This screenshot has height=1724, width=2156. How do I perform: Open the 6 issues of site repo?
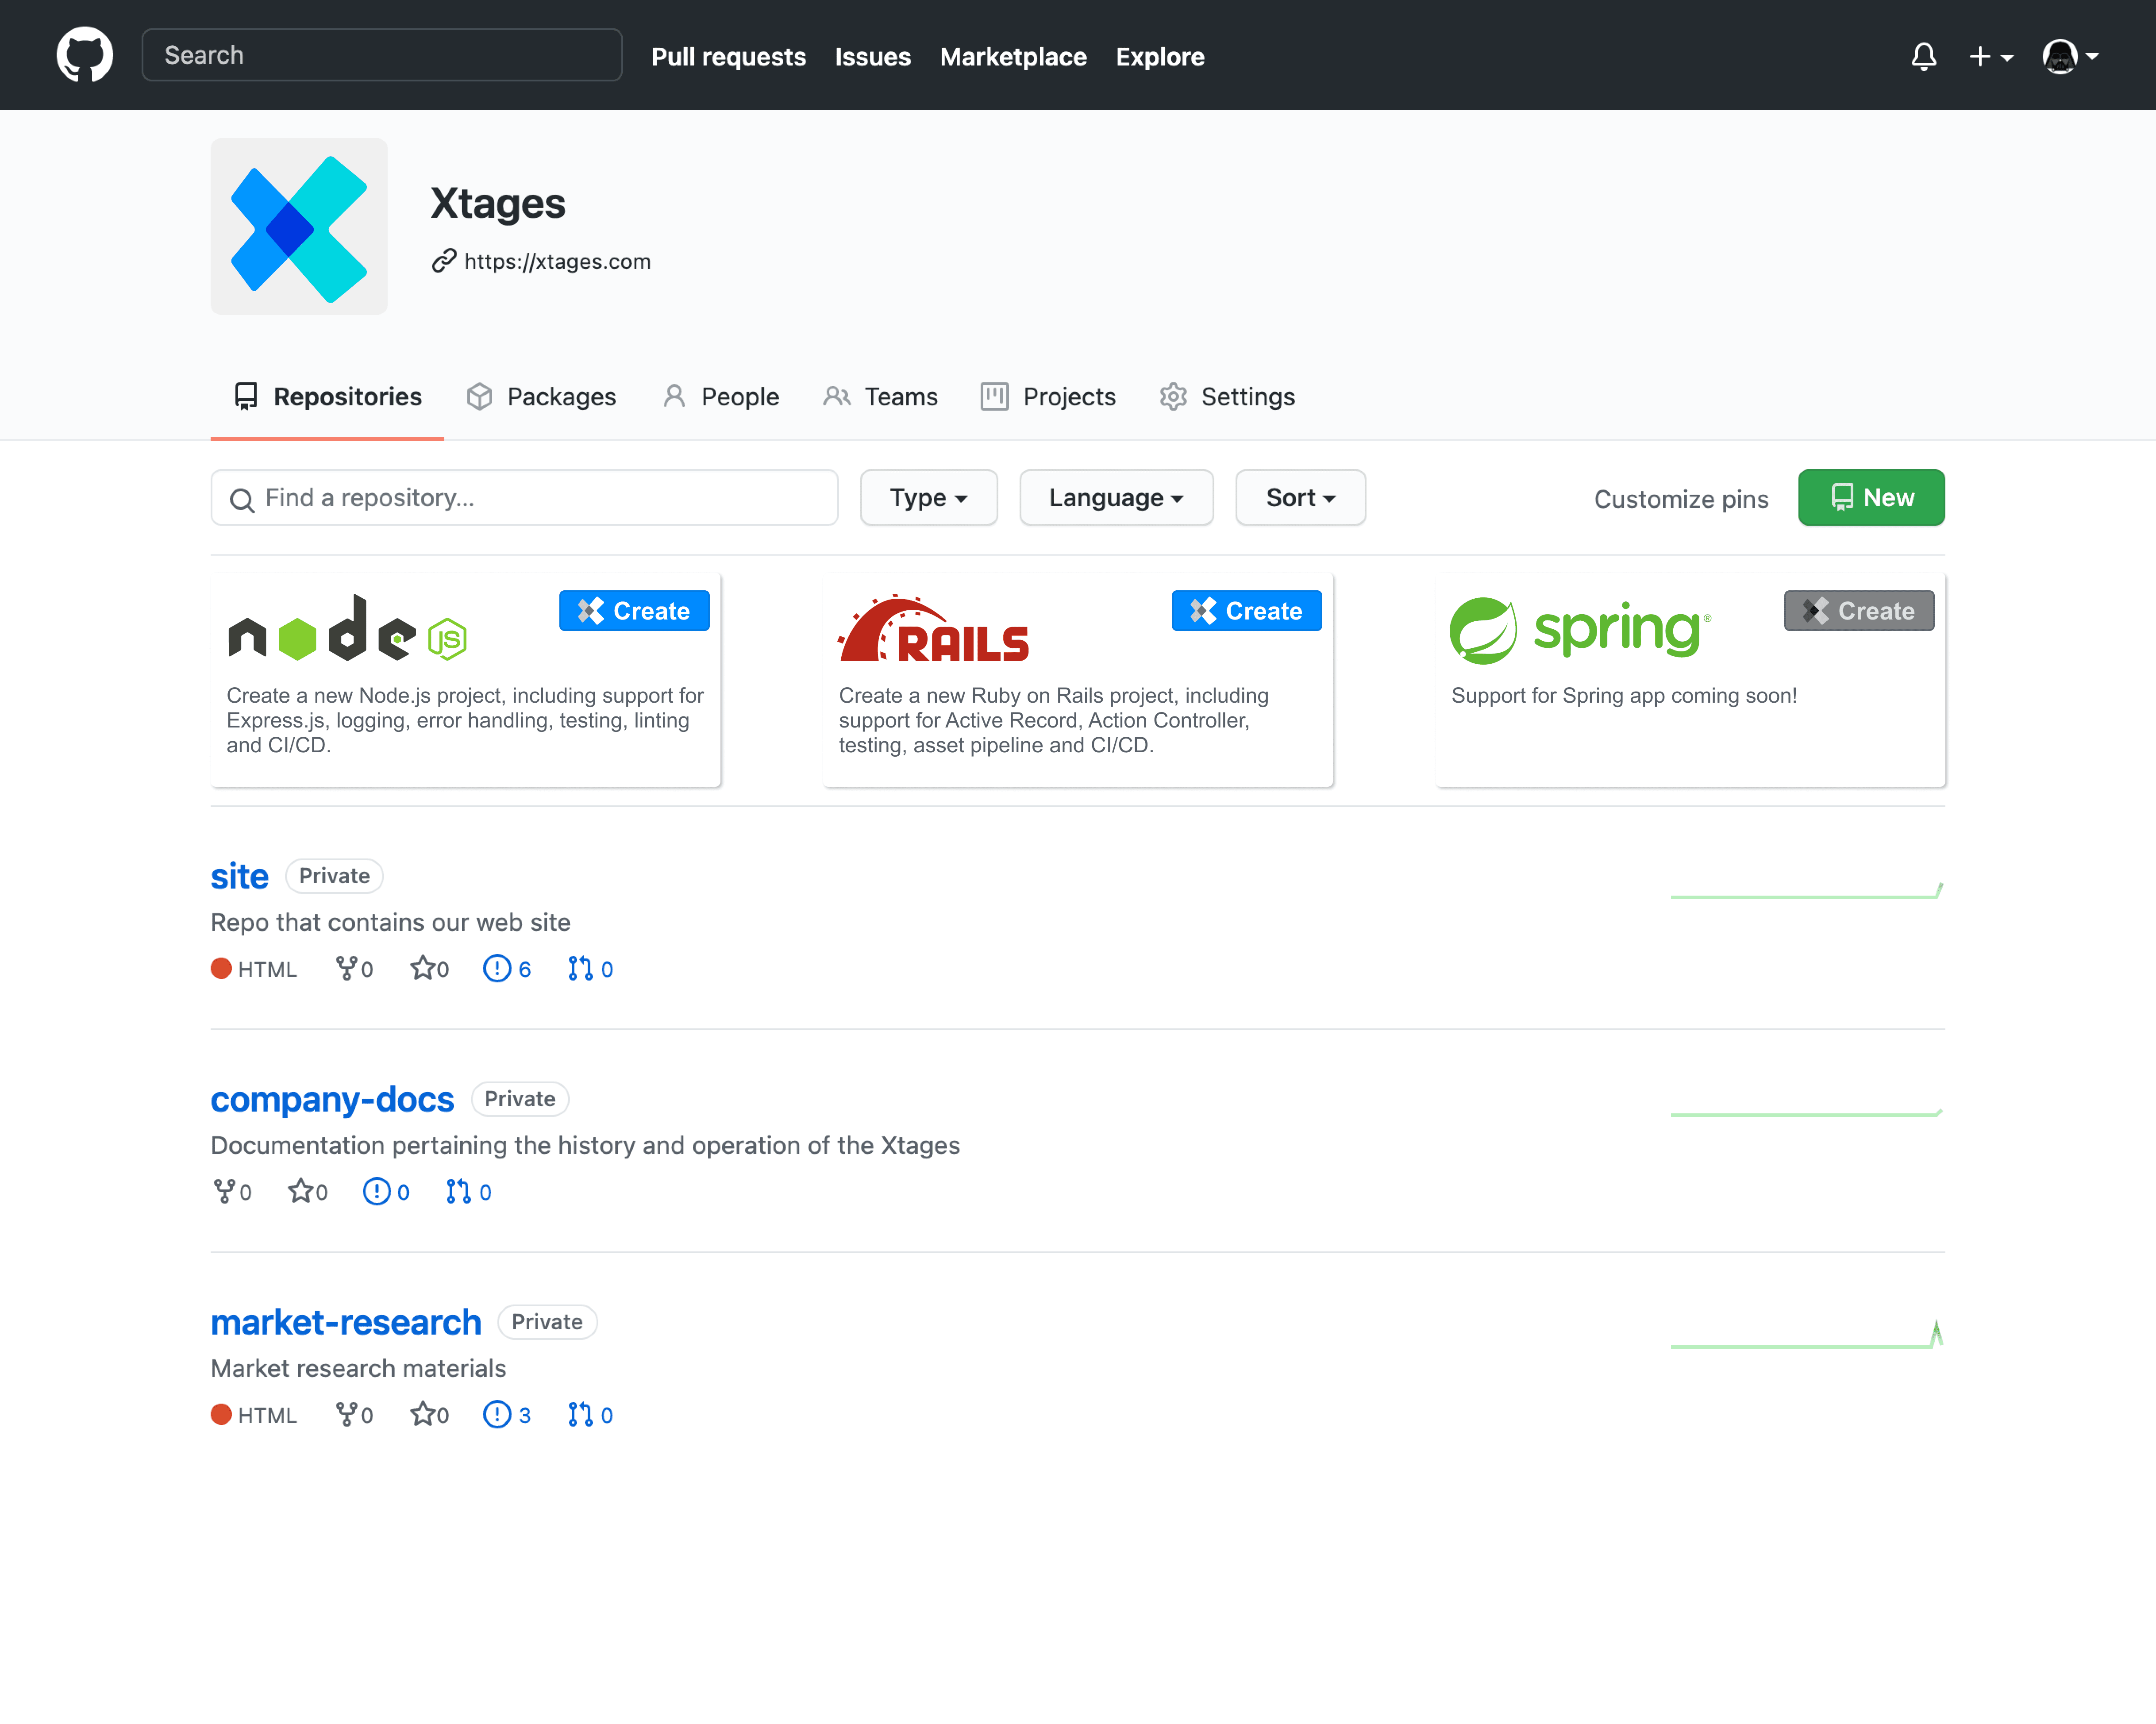[507, 969]
